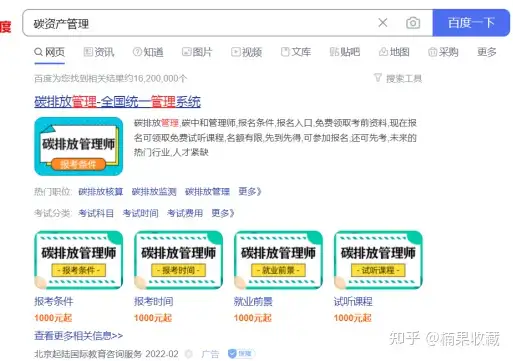Open the 报考条件 text link below card

pos(54,301)
